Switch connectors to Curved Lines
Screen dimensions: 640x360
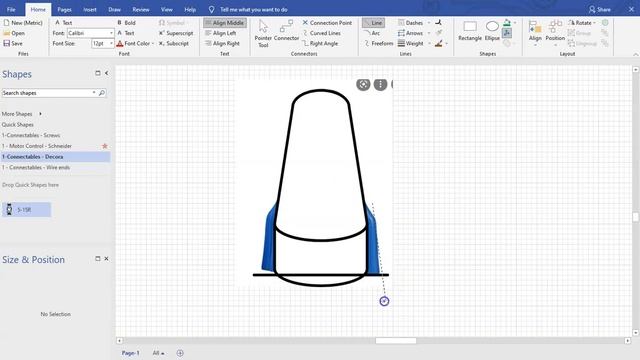322,33
